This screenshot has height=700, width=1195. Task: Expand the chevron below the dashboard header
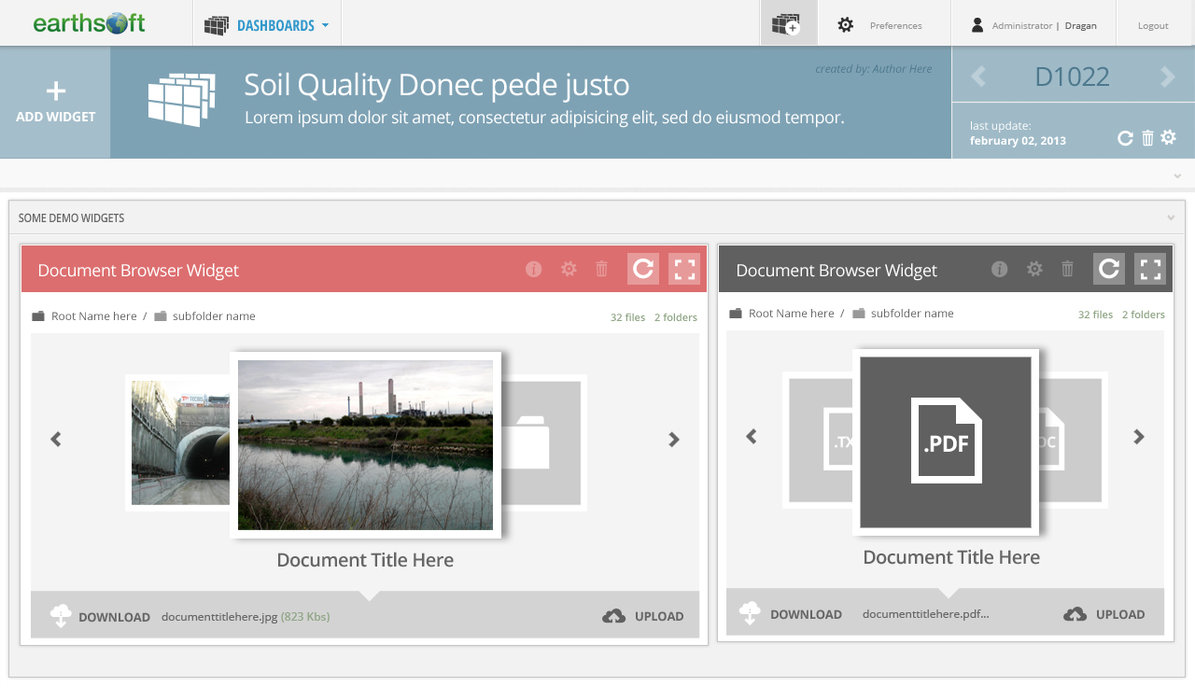coord(1177,176)
